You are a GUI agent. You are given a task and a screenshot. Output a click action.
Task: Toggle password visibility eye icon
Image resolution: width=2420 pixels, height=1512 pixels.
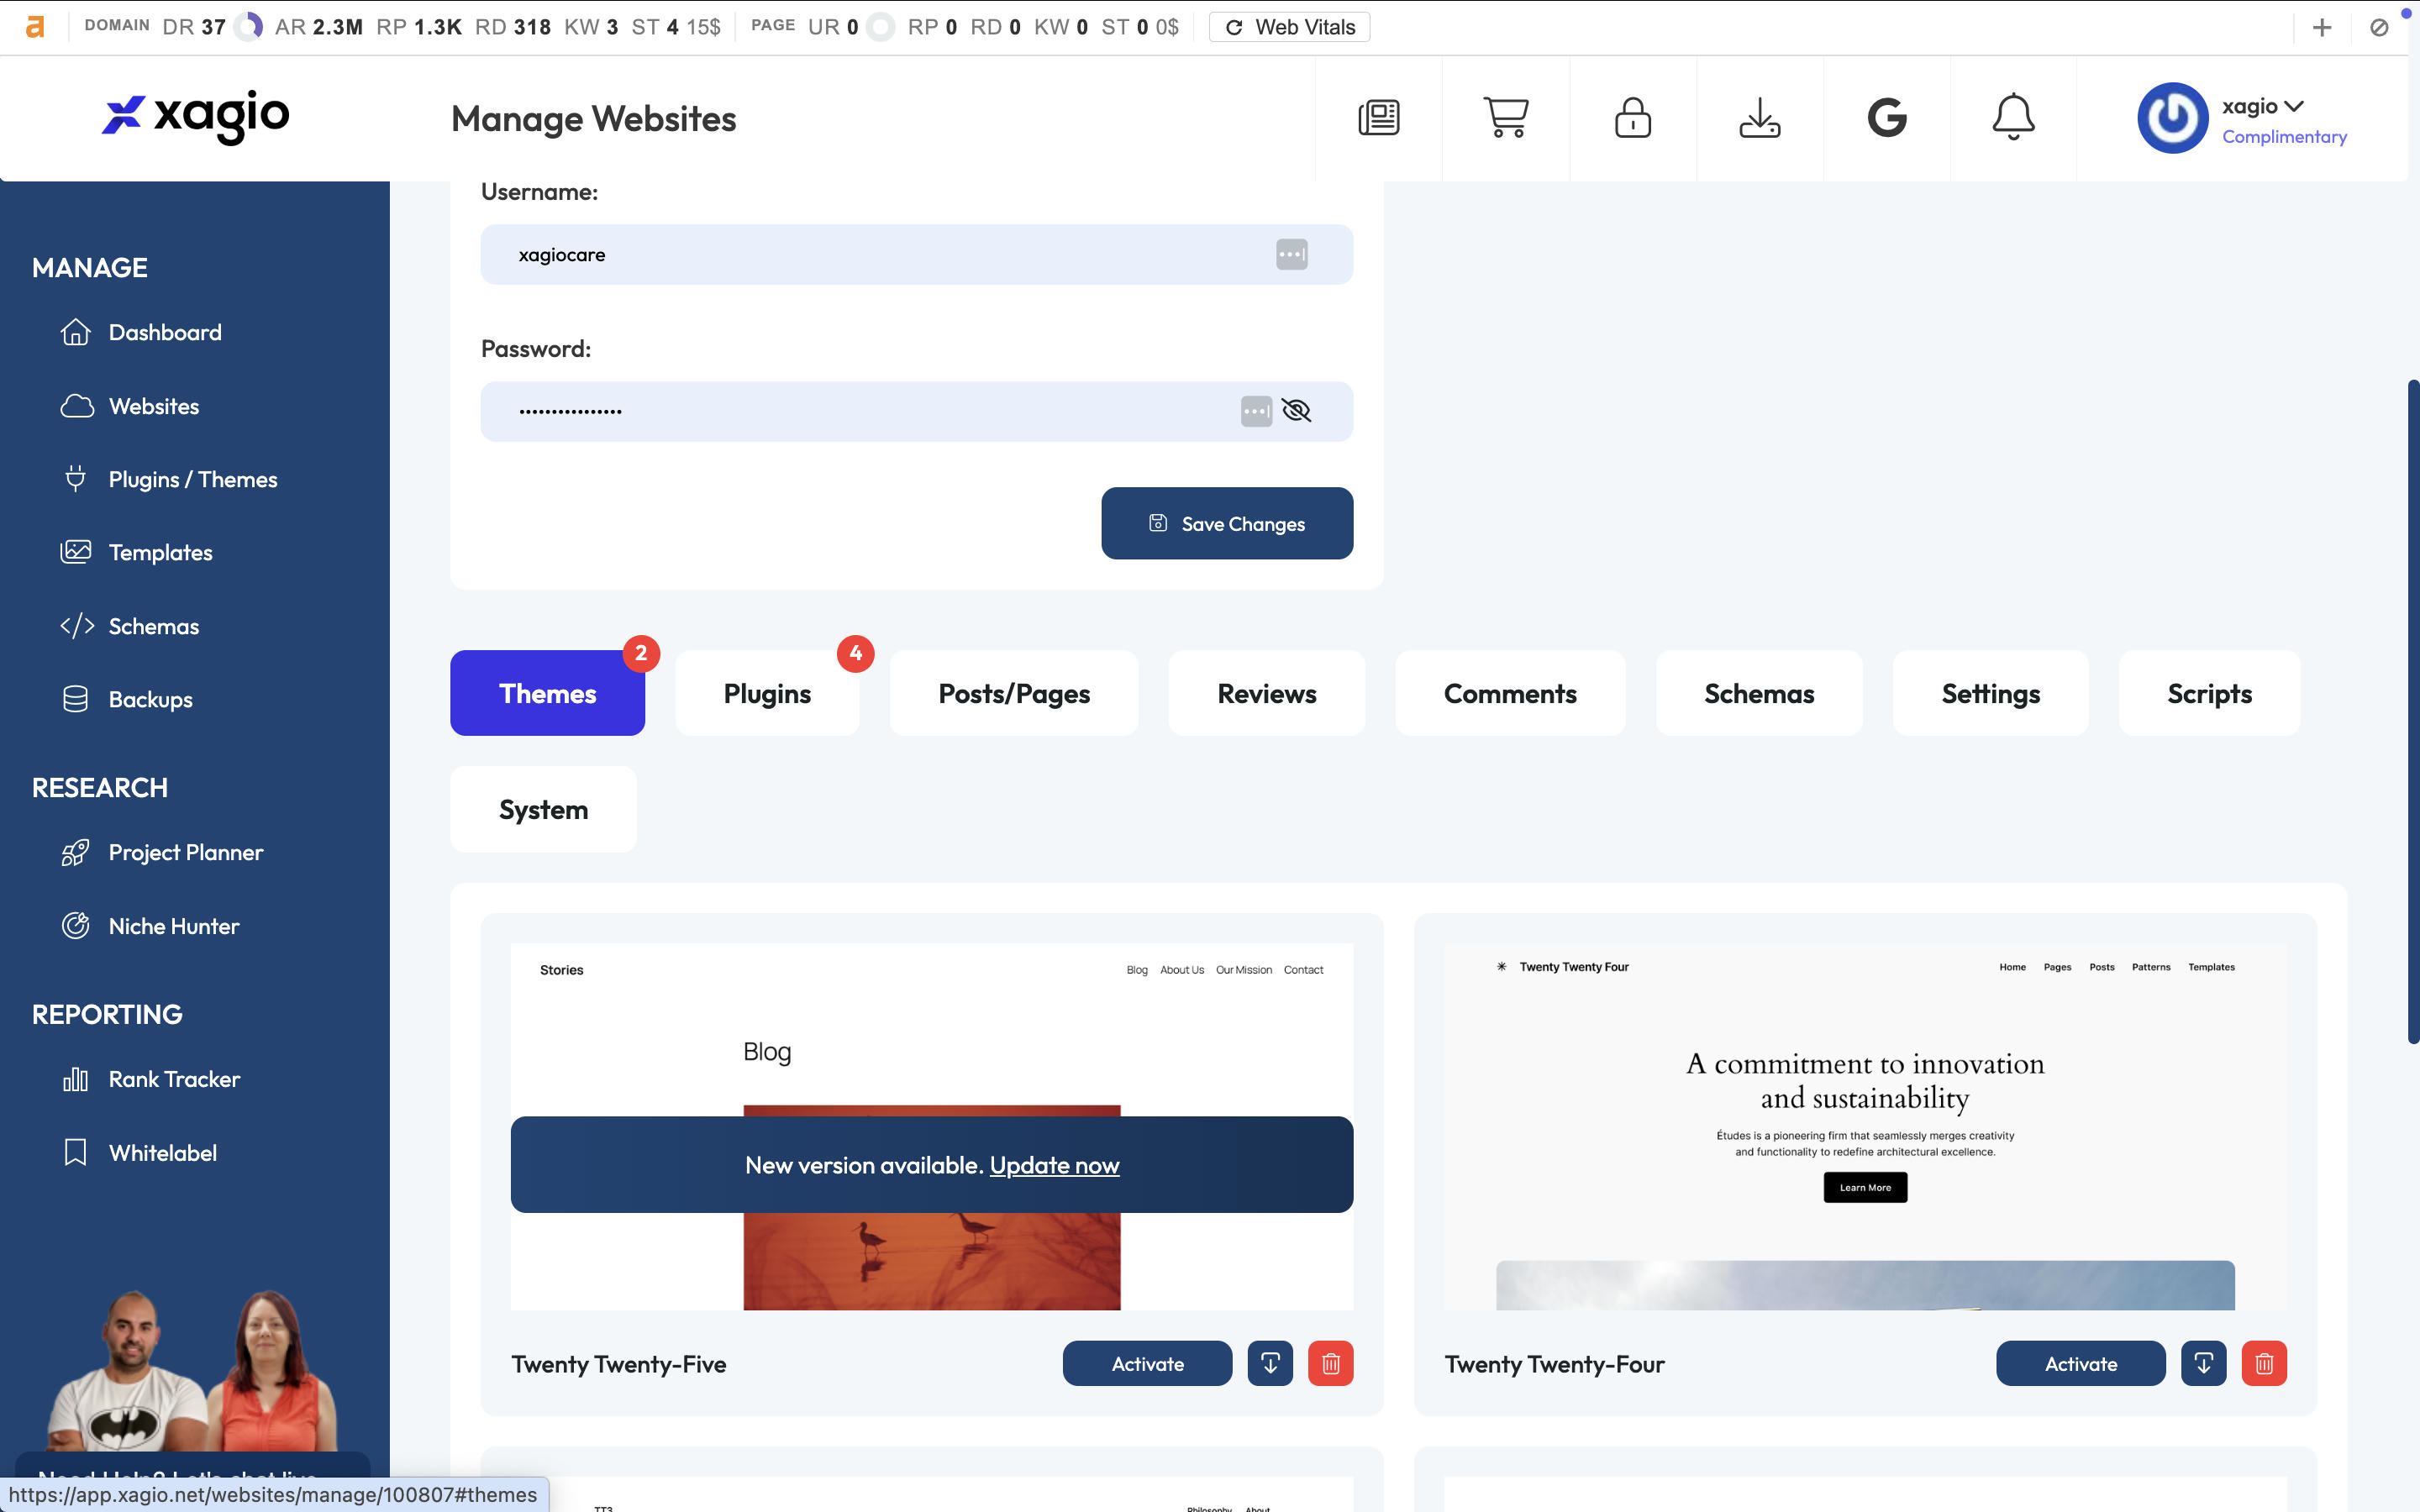[1296, 411]
